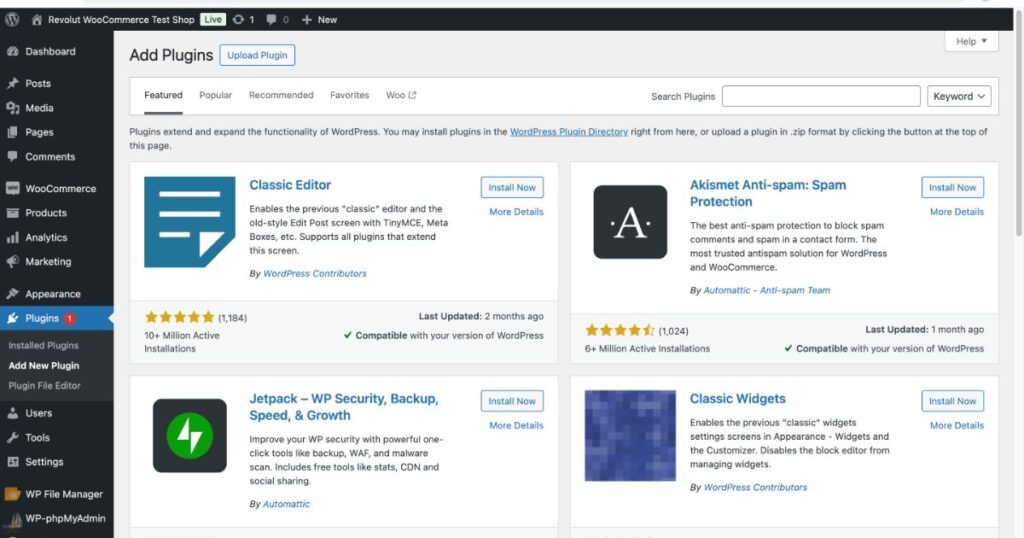Click the Classic Widgets plugin thumbnail

(x=630, y=435)
